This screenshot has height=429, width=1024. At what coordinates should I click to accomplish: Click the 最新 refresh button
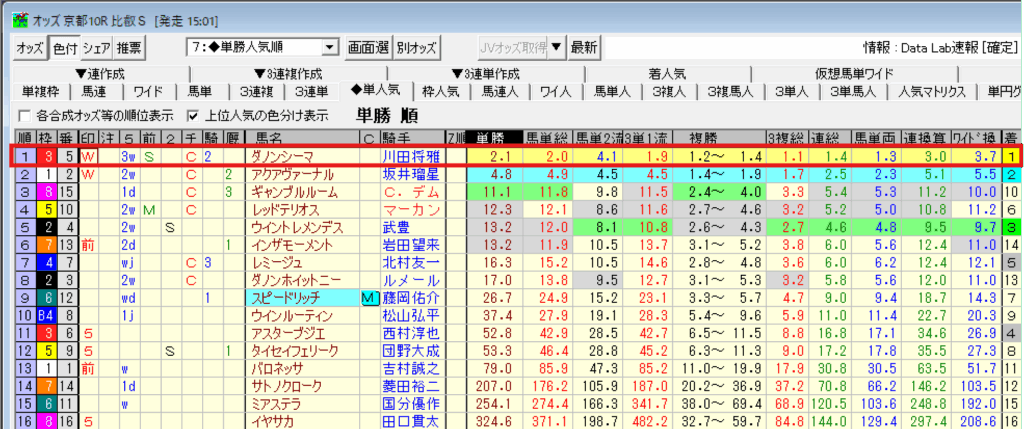click(x=584, y=47)
